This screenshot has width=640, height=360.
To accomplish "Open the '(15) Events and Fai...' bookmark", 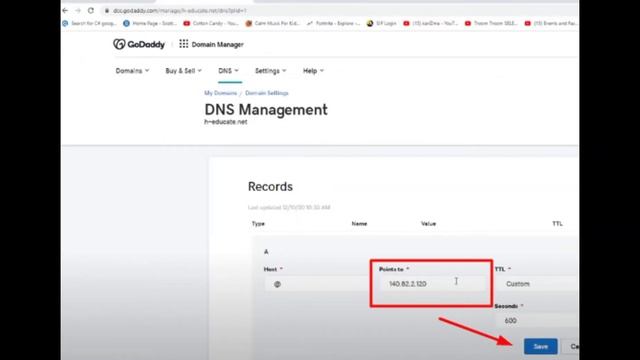I will click(551, 23).
